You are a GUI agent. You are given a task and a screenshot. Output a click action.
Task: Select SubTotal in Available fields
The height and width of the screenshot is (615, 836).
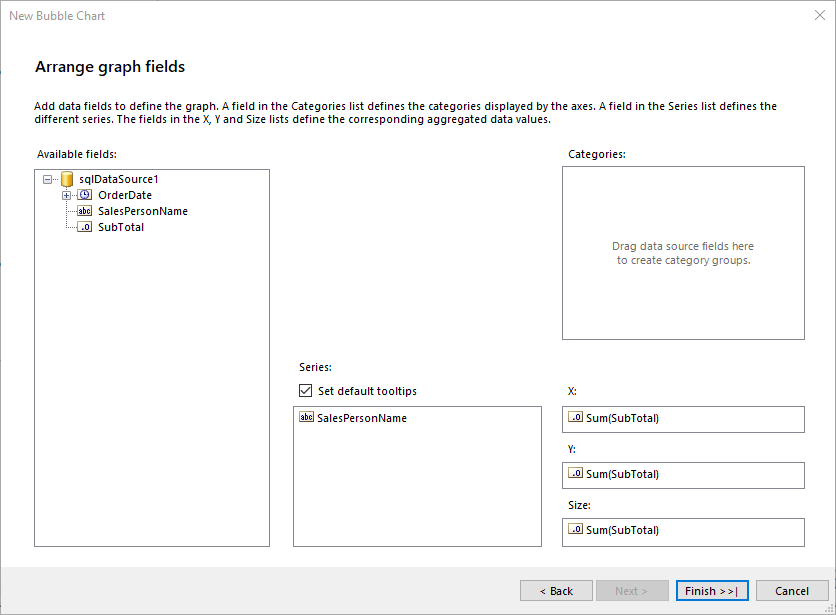(x=120, y=227)
